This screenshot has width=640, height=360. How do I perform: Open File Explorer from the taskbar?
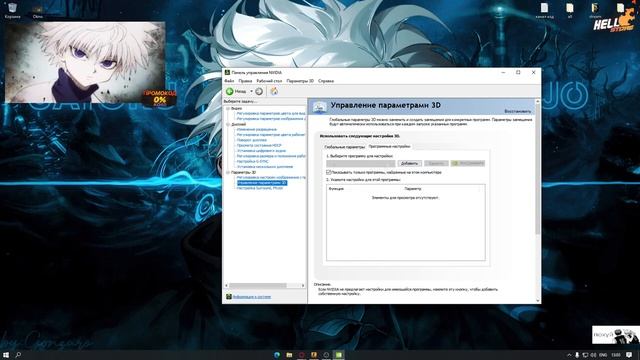(x=289, y=355)
